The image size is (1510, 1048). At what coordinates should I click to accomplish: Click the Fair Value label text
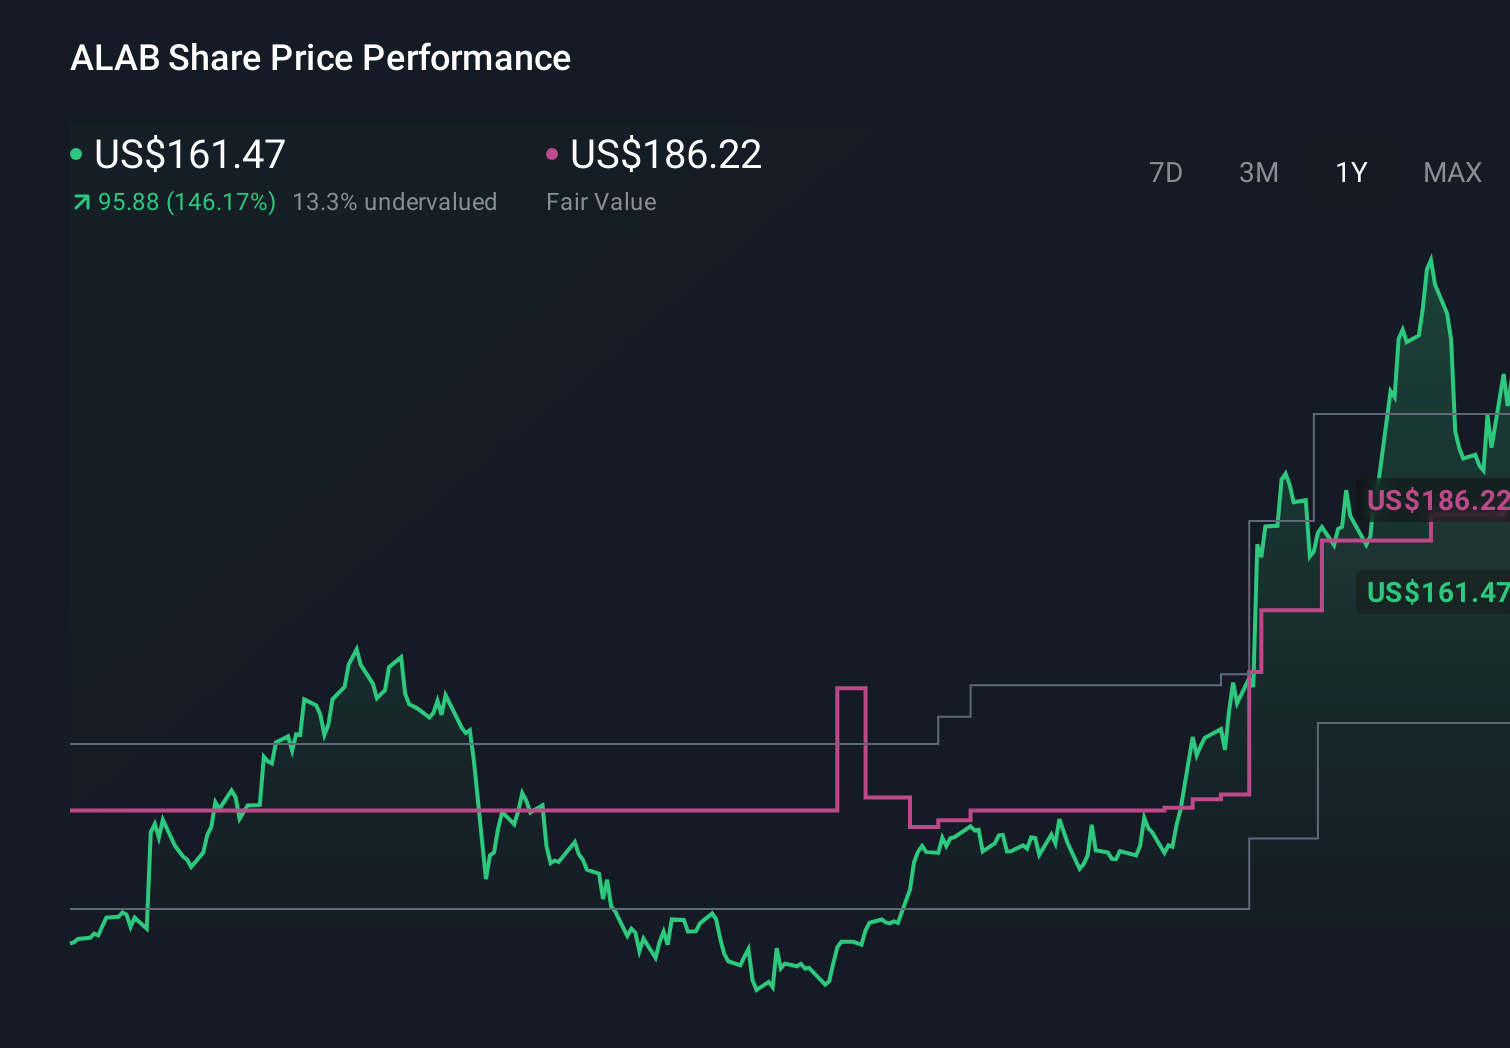(601, 202)
